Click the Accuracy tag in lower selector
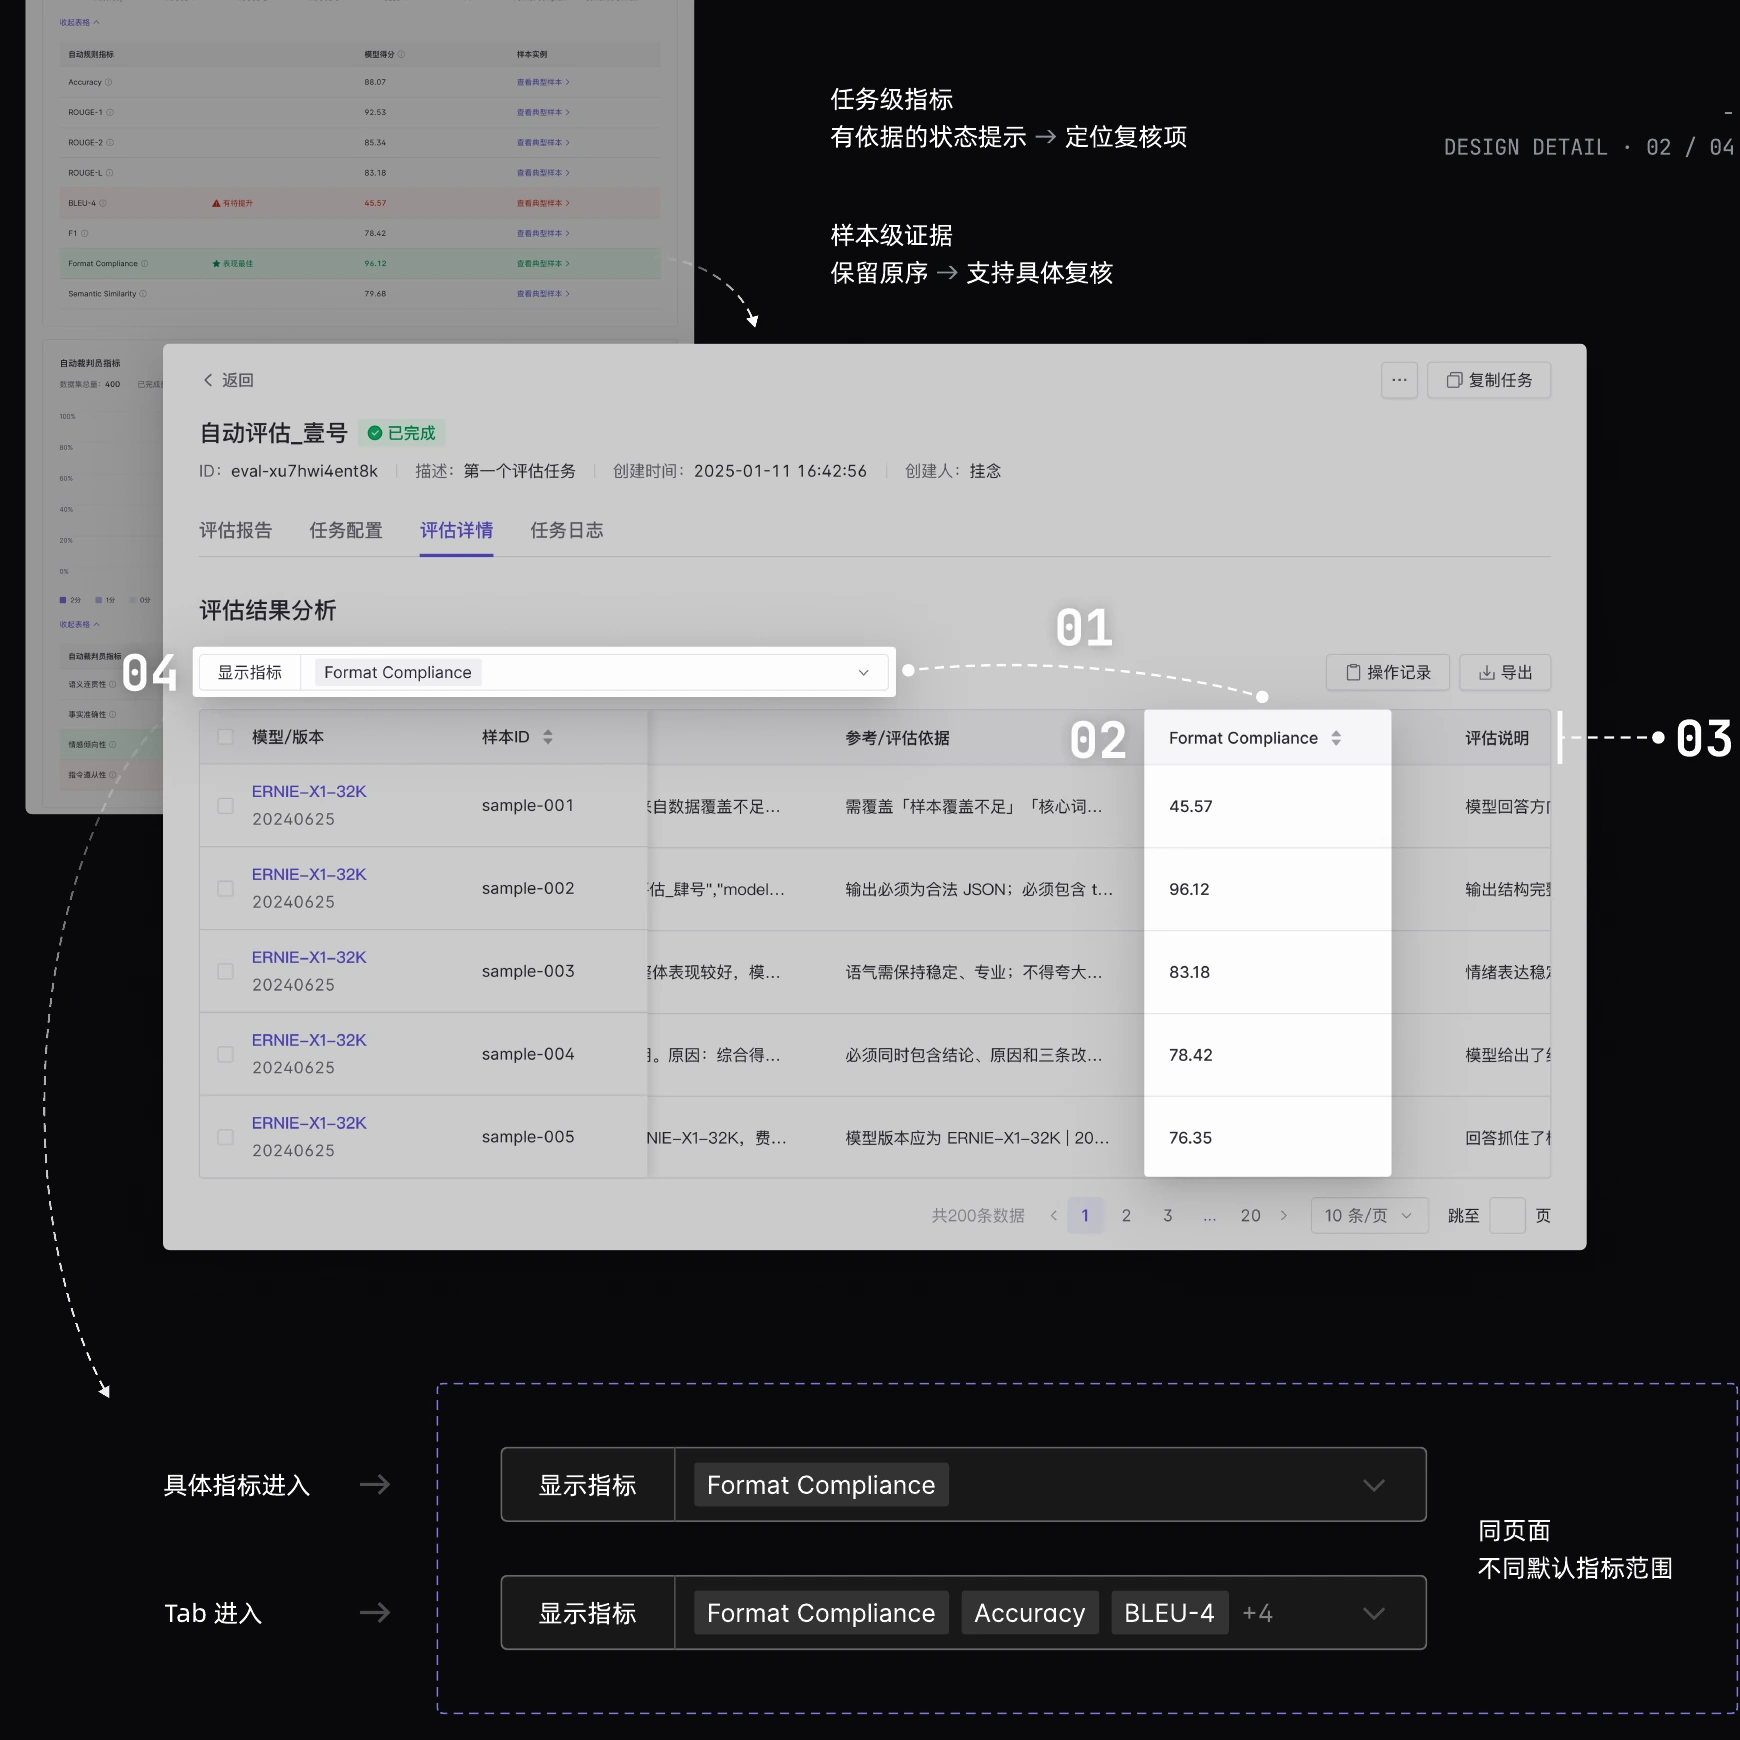Screen dimensions: 1740x1740 1030,1613
